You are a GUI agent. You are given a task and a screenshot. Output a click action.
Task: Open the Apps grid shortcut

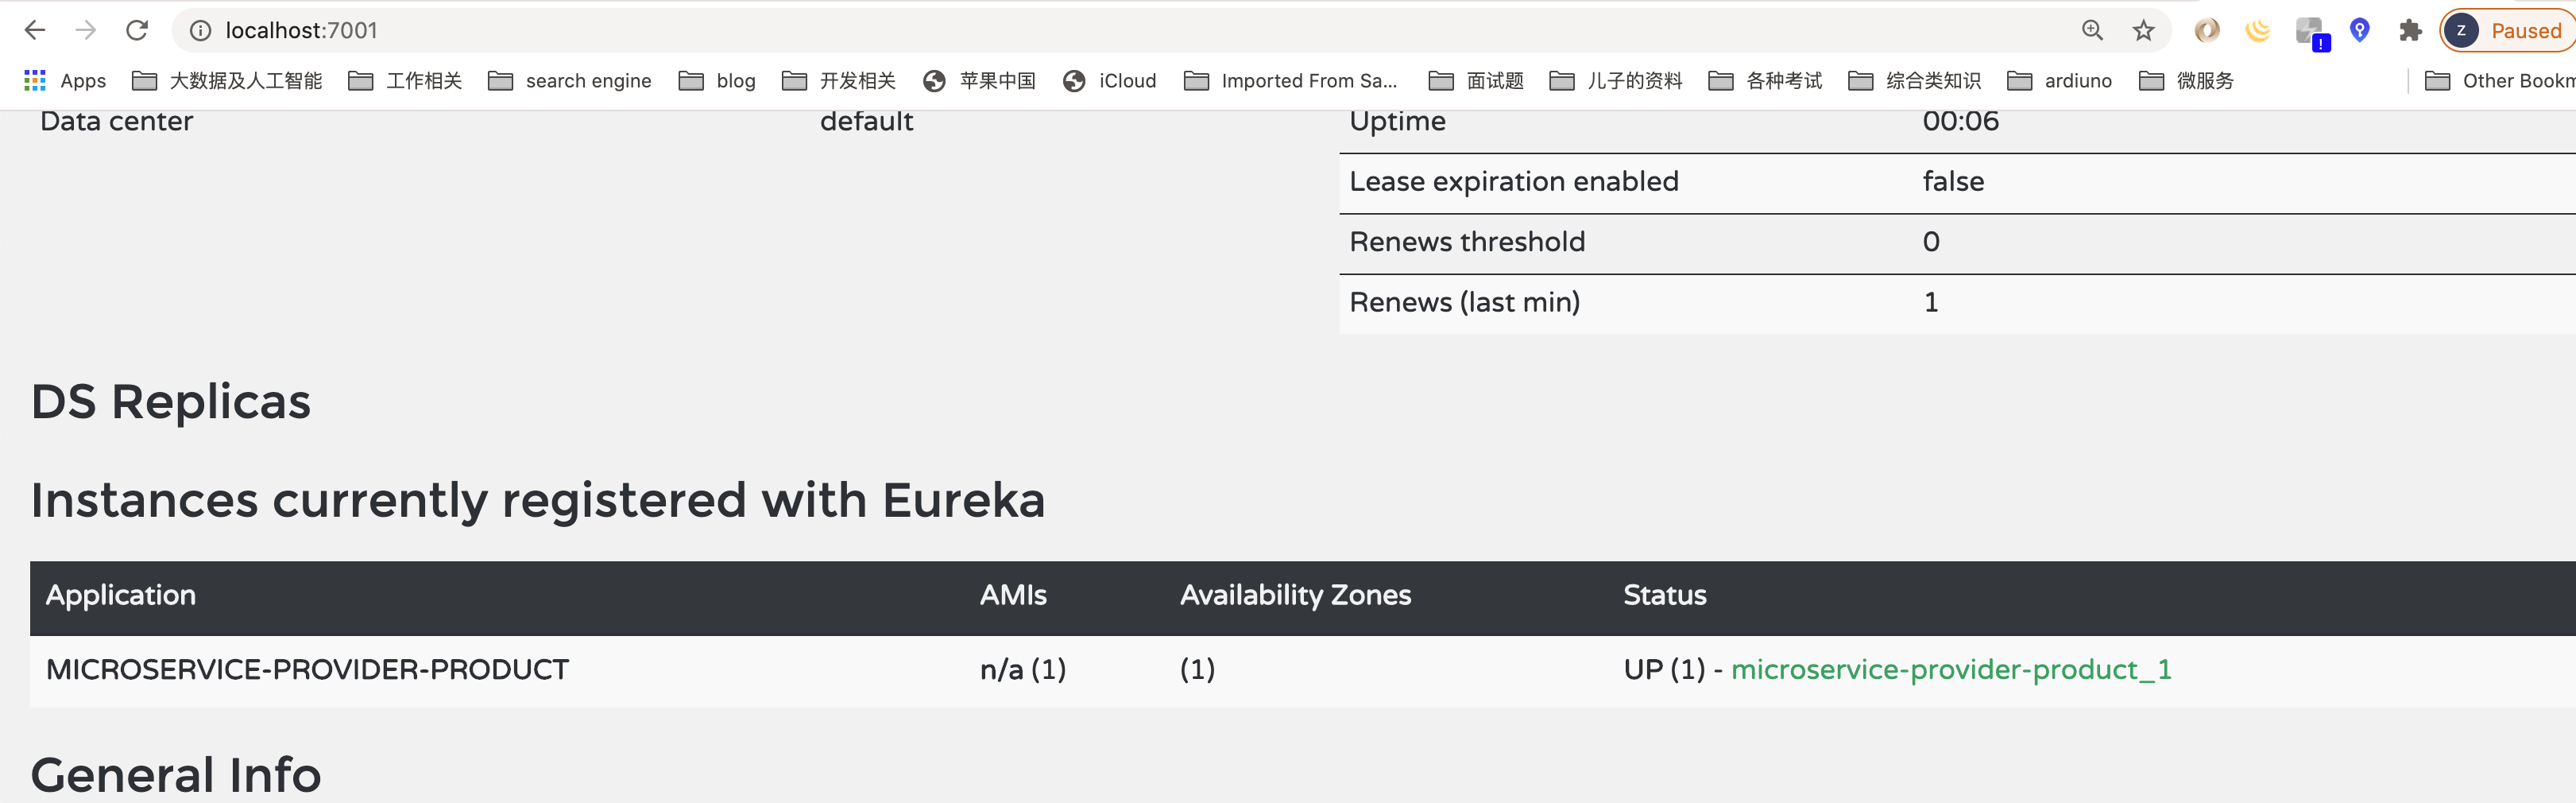pyautogui.click(x=65, y=81)
